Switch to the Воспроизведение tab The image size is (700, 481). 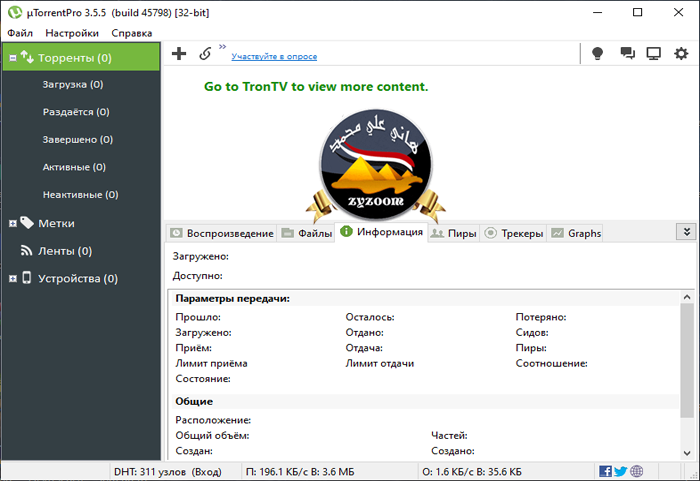tap(222, 233)
